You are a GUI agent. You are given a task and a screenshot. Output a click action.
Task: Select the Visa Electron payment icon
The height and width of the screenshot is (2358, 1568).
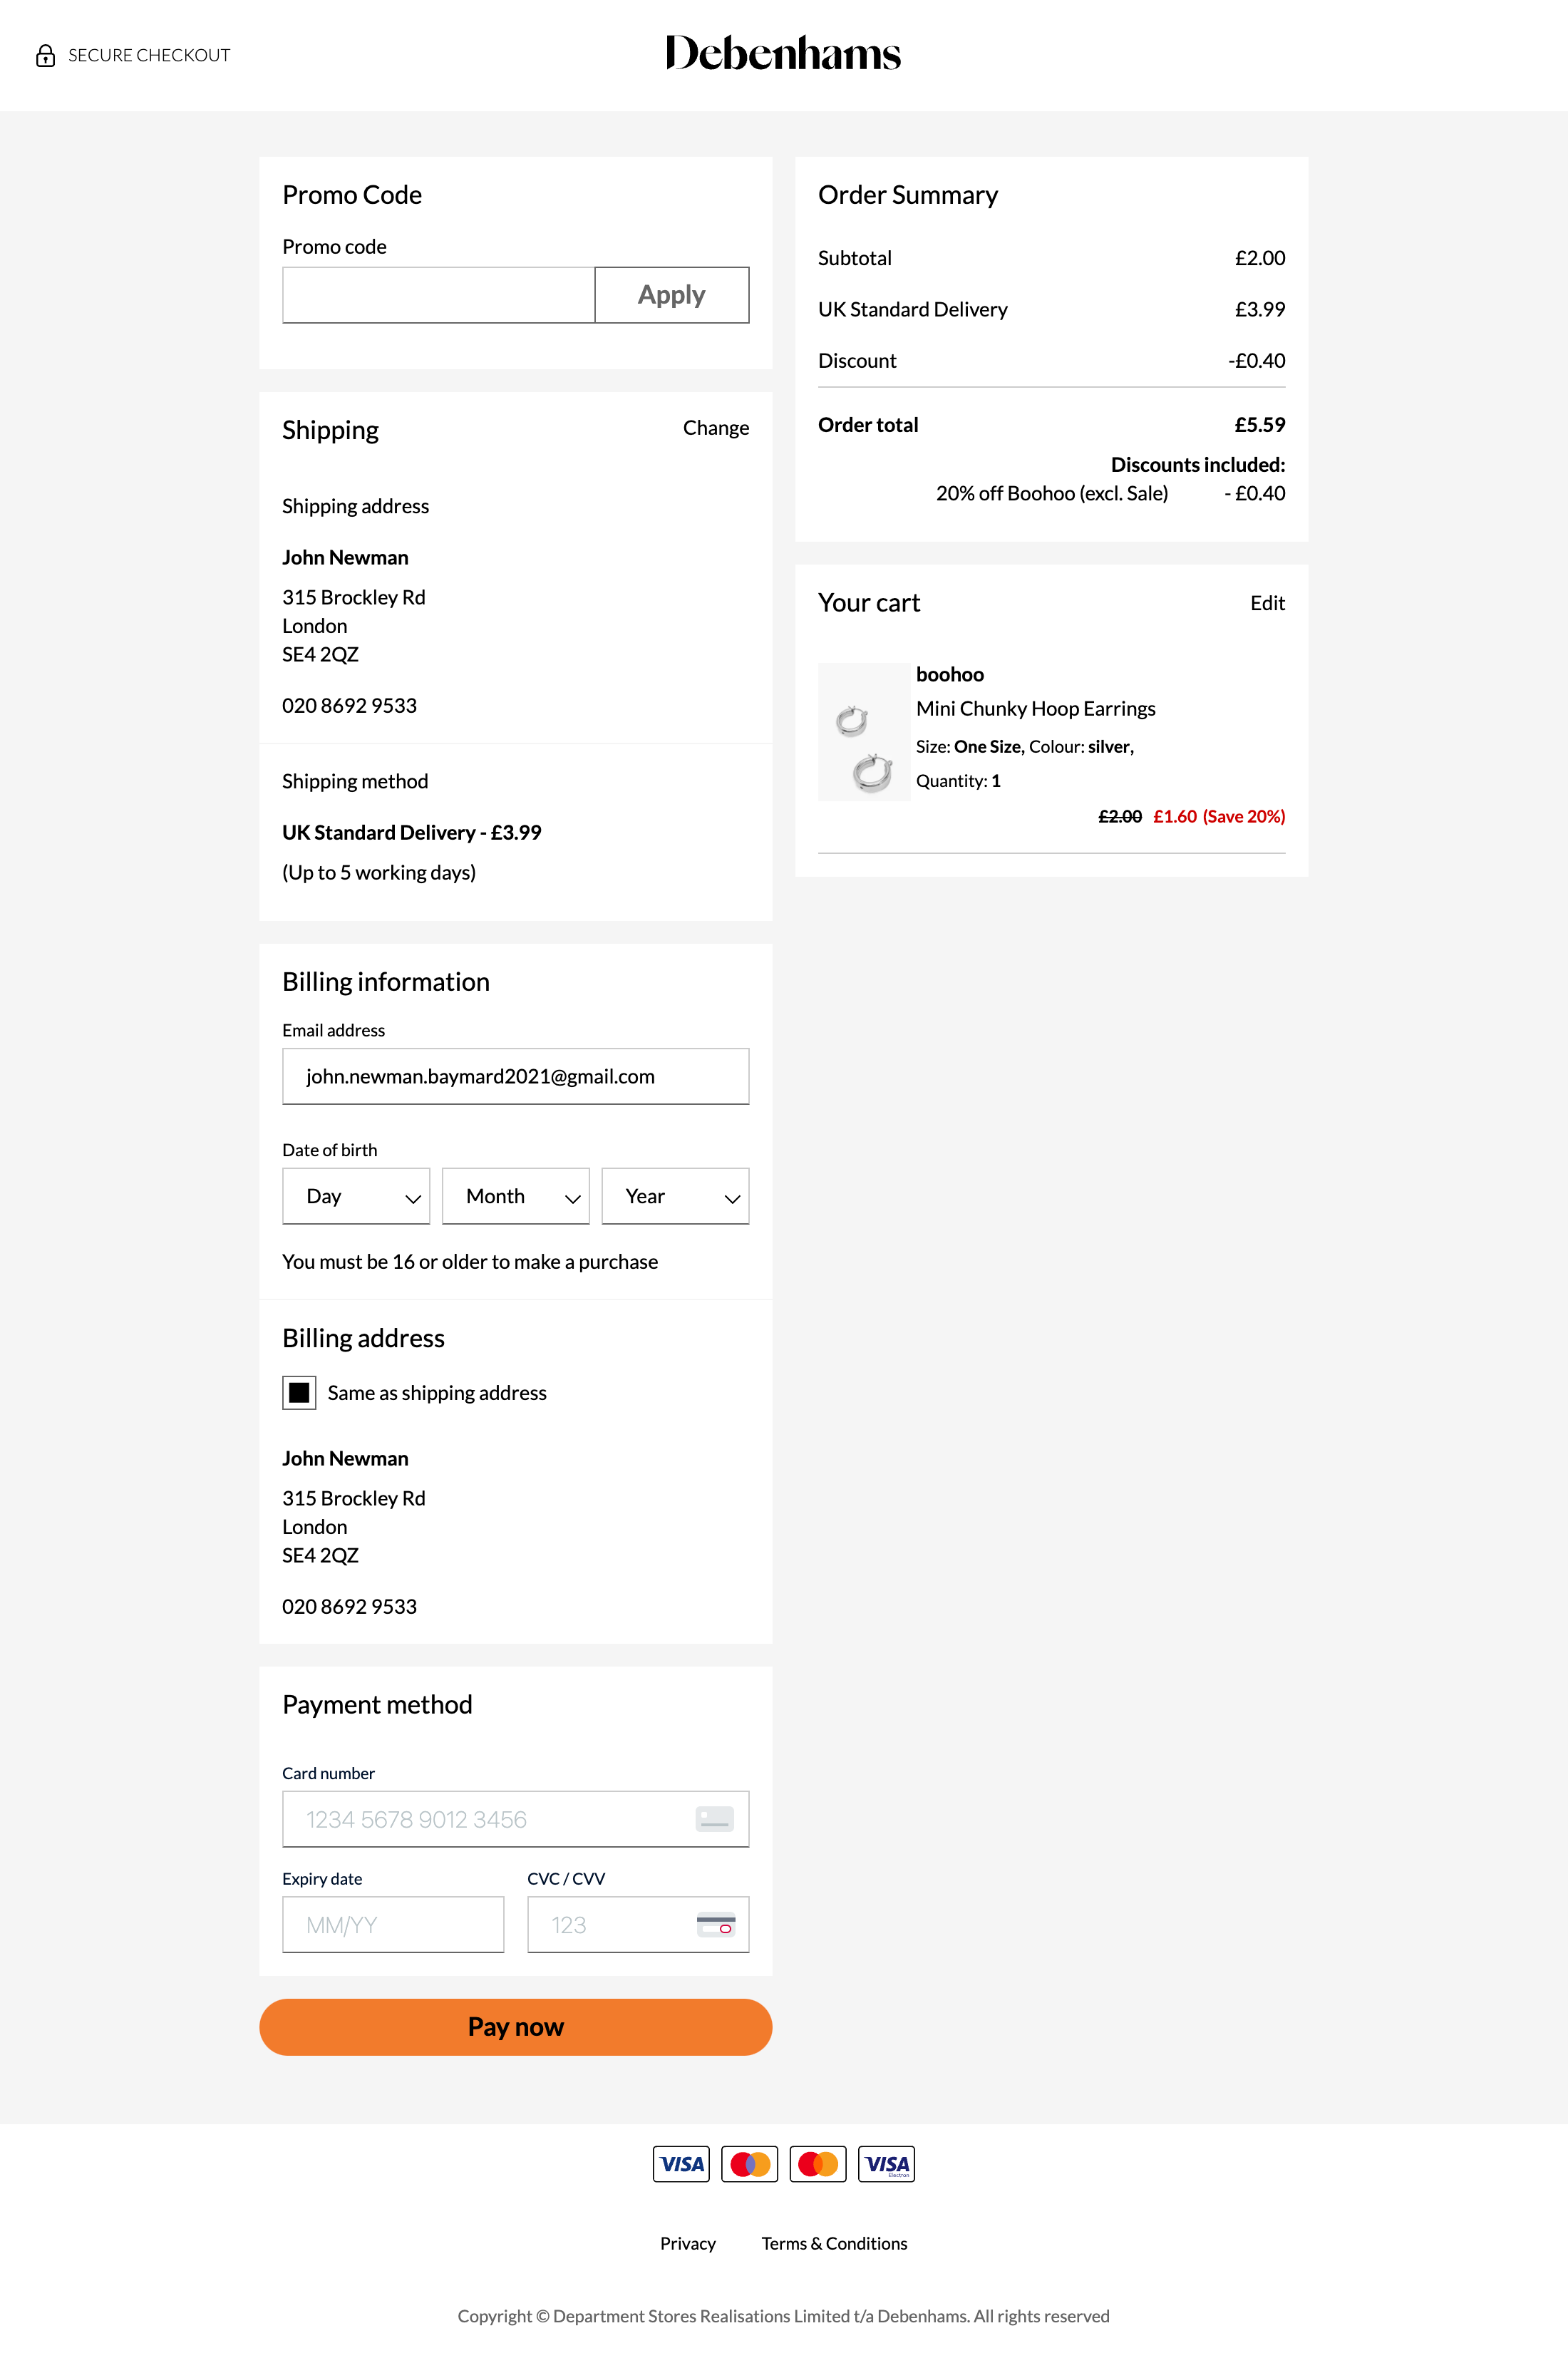[x=887, y=2163]
